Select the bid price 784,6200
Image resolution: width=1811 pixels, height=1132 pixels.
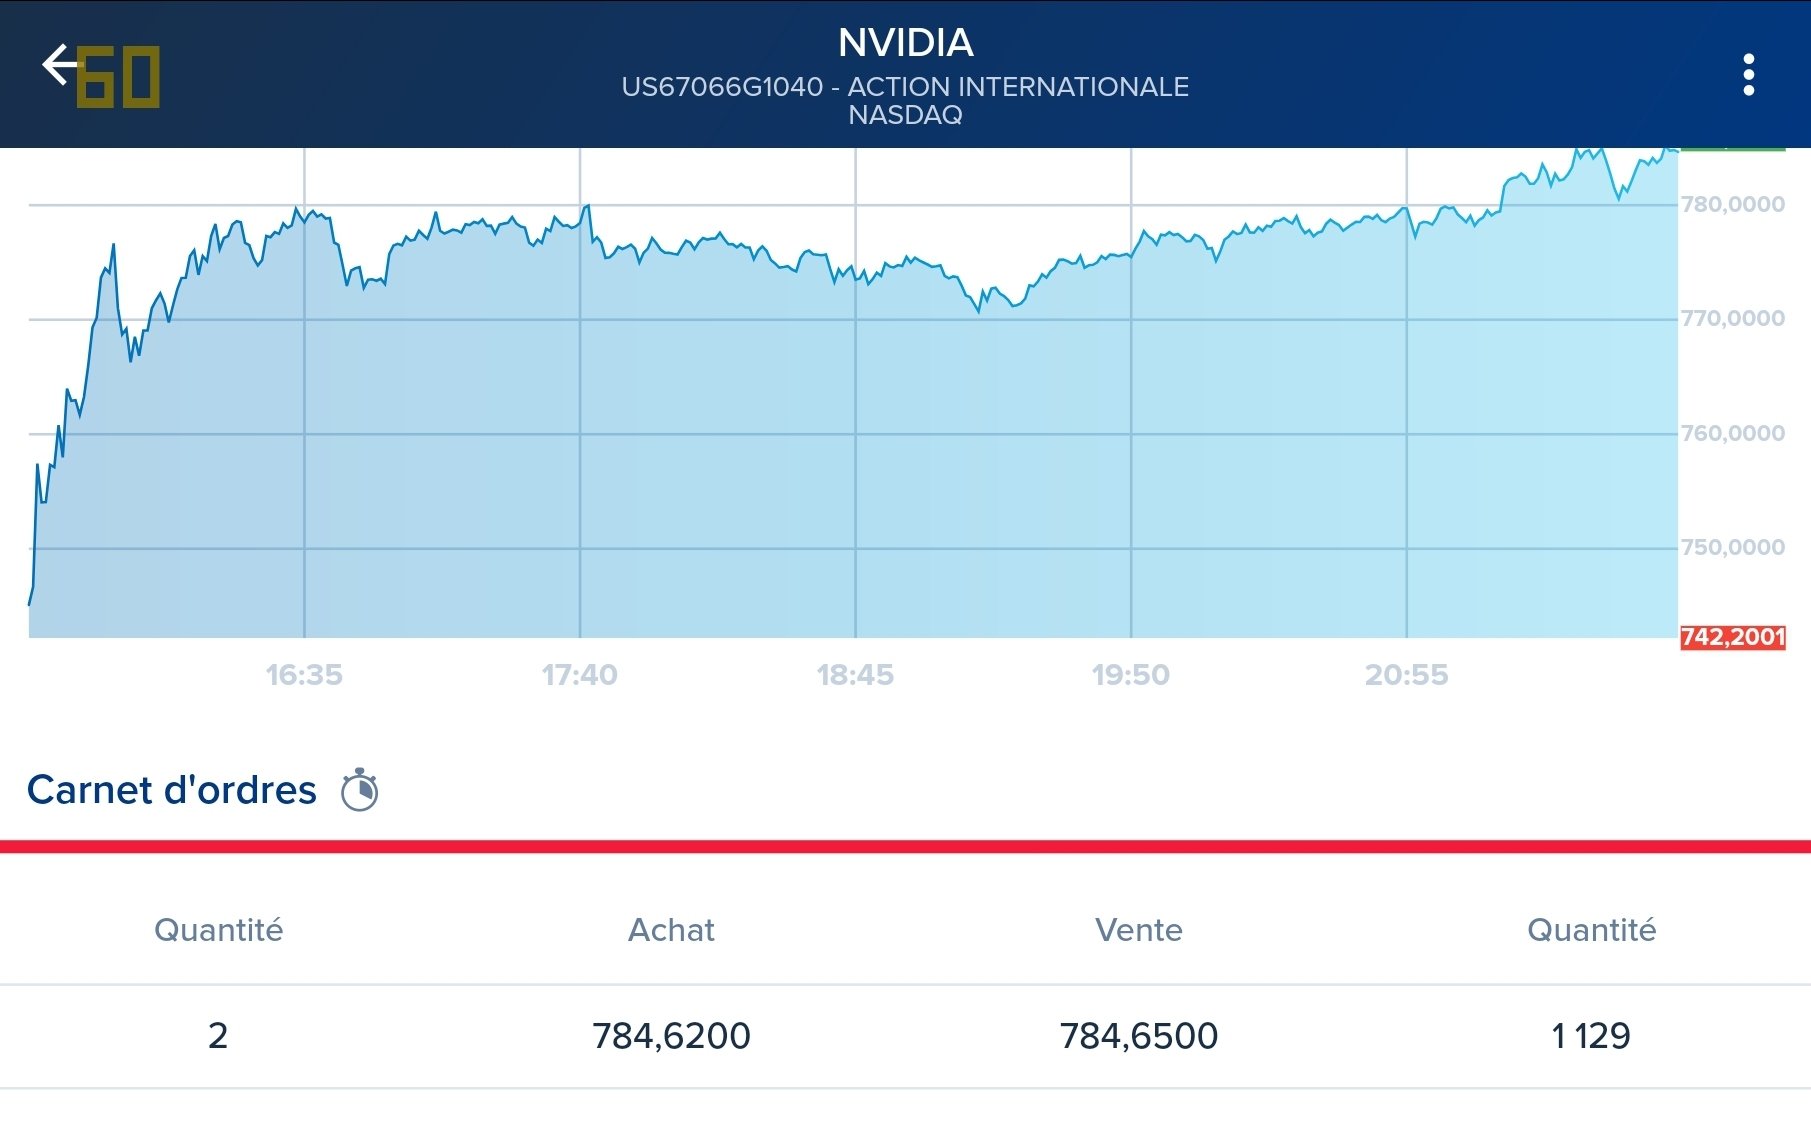tap(671, 1036)
